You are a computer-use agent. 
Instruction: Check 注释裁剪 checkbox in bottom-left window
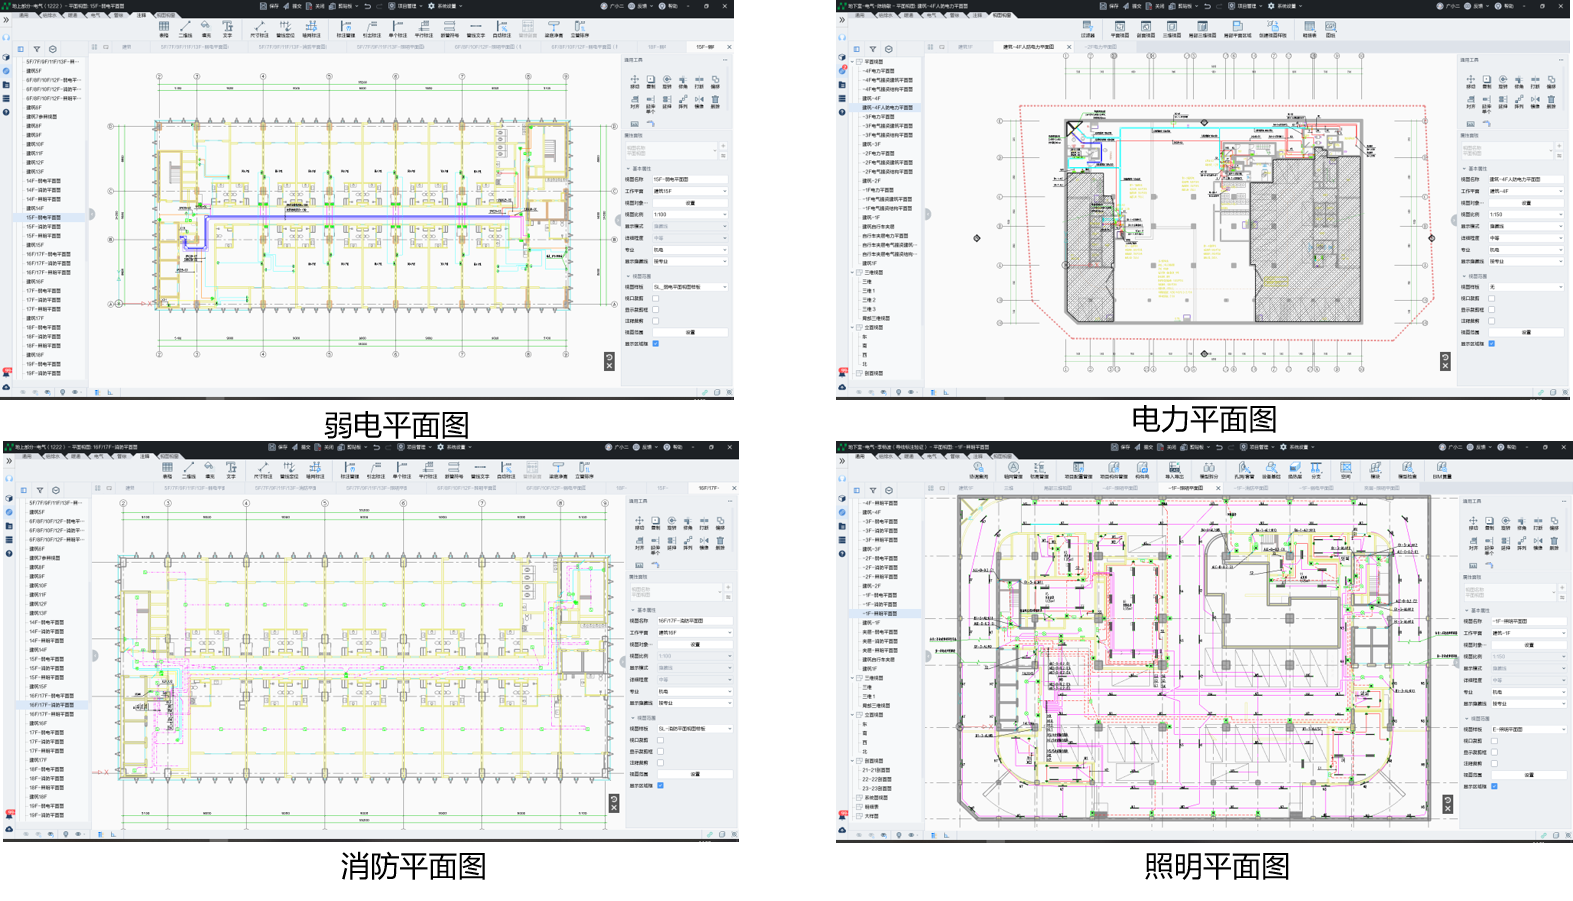point(660,762)
